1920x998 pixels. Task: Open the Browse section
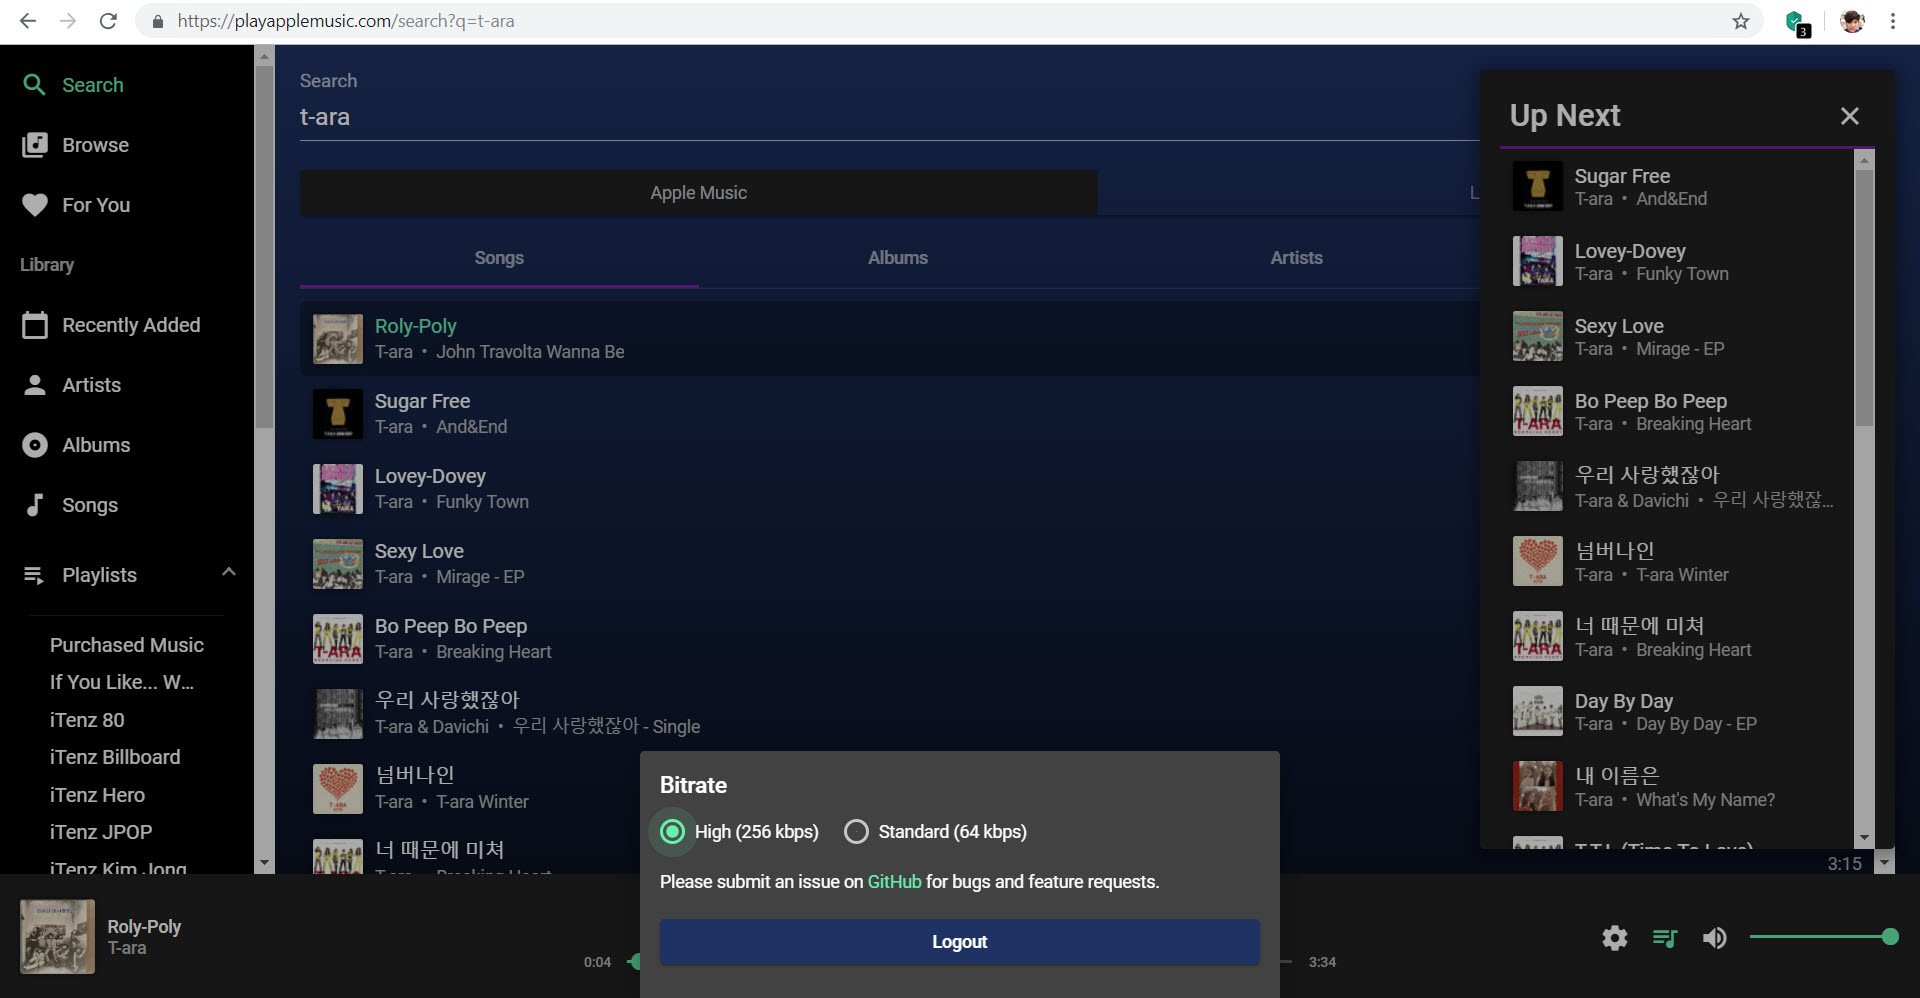point(34,145)
